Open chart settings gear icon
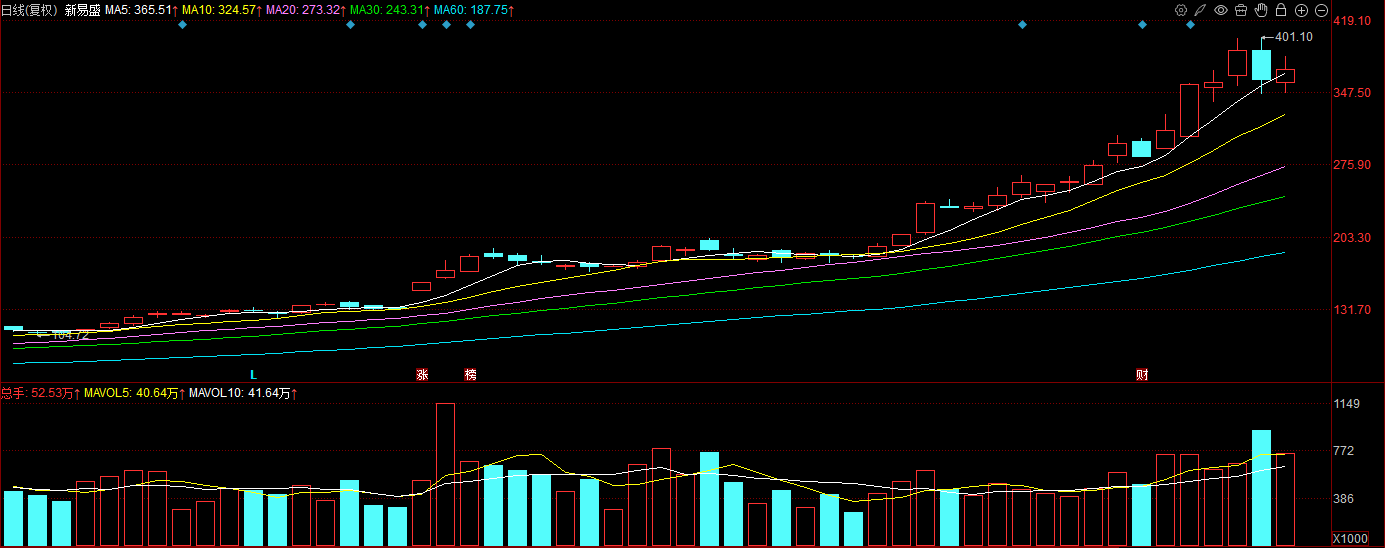 tap(1181, 10)
